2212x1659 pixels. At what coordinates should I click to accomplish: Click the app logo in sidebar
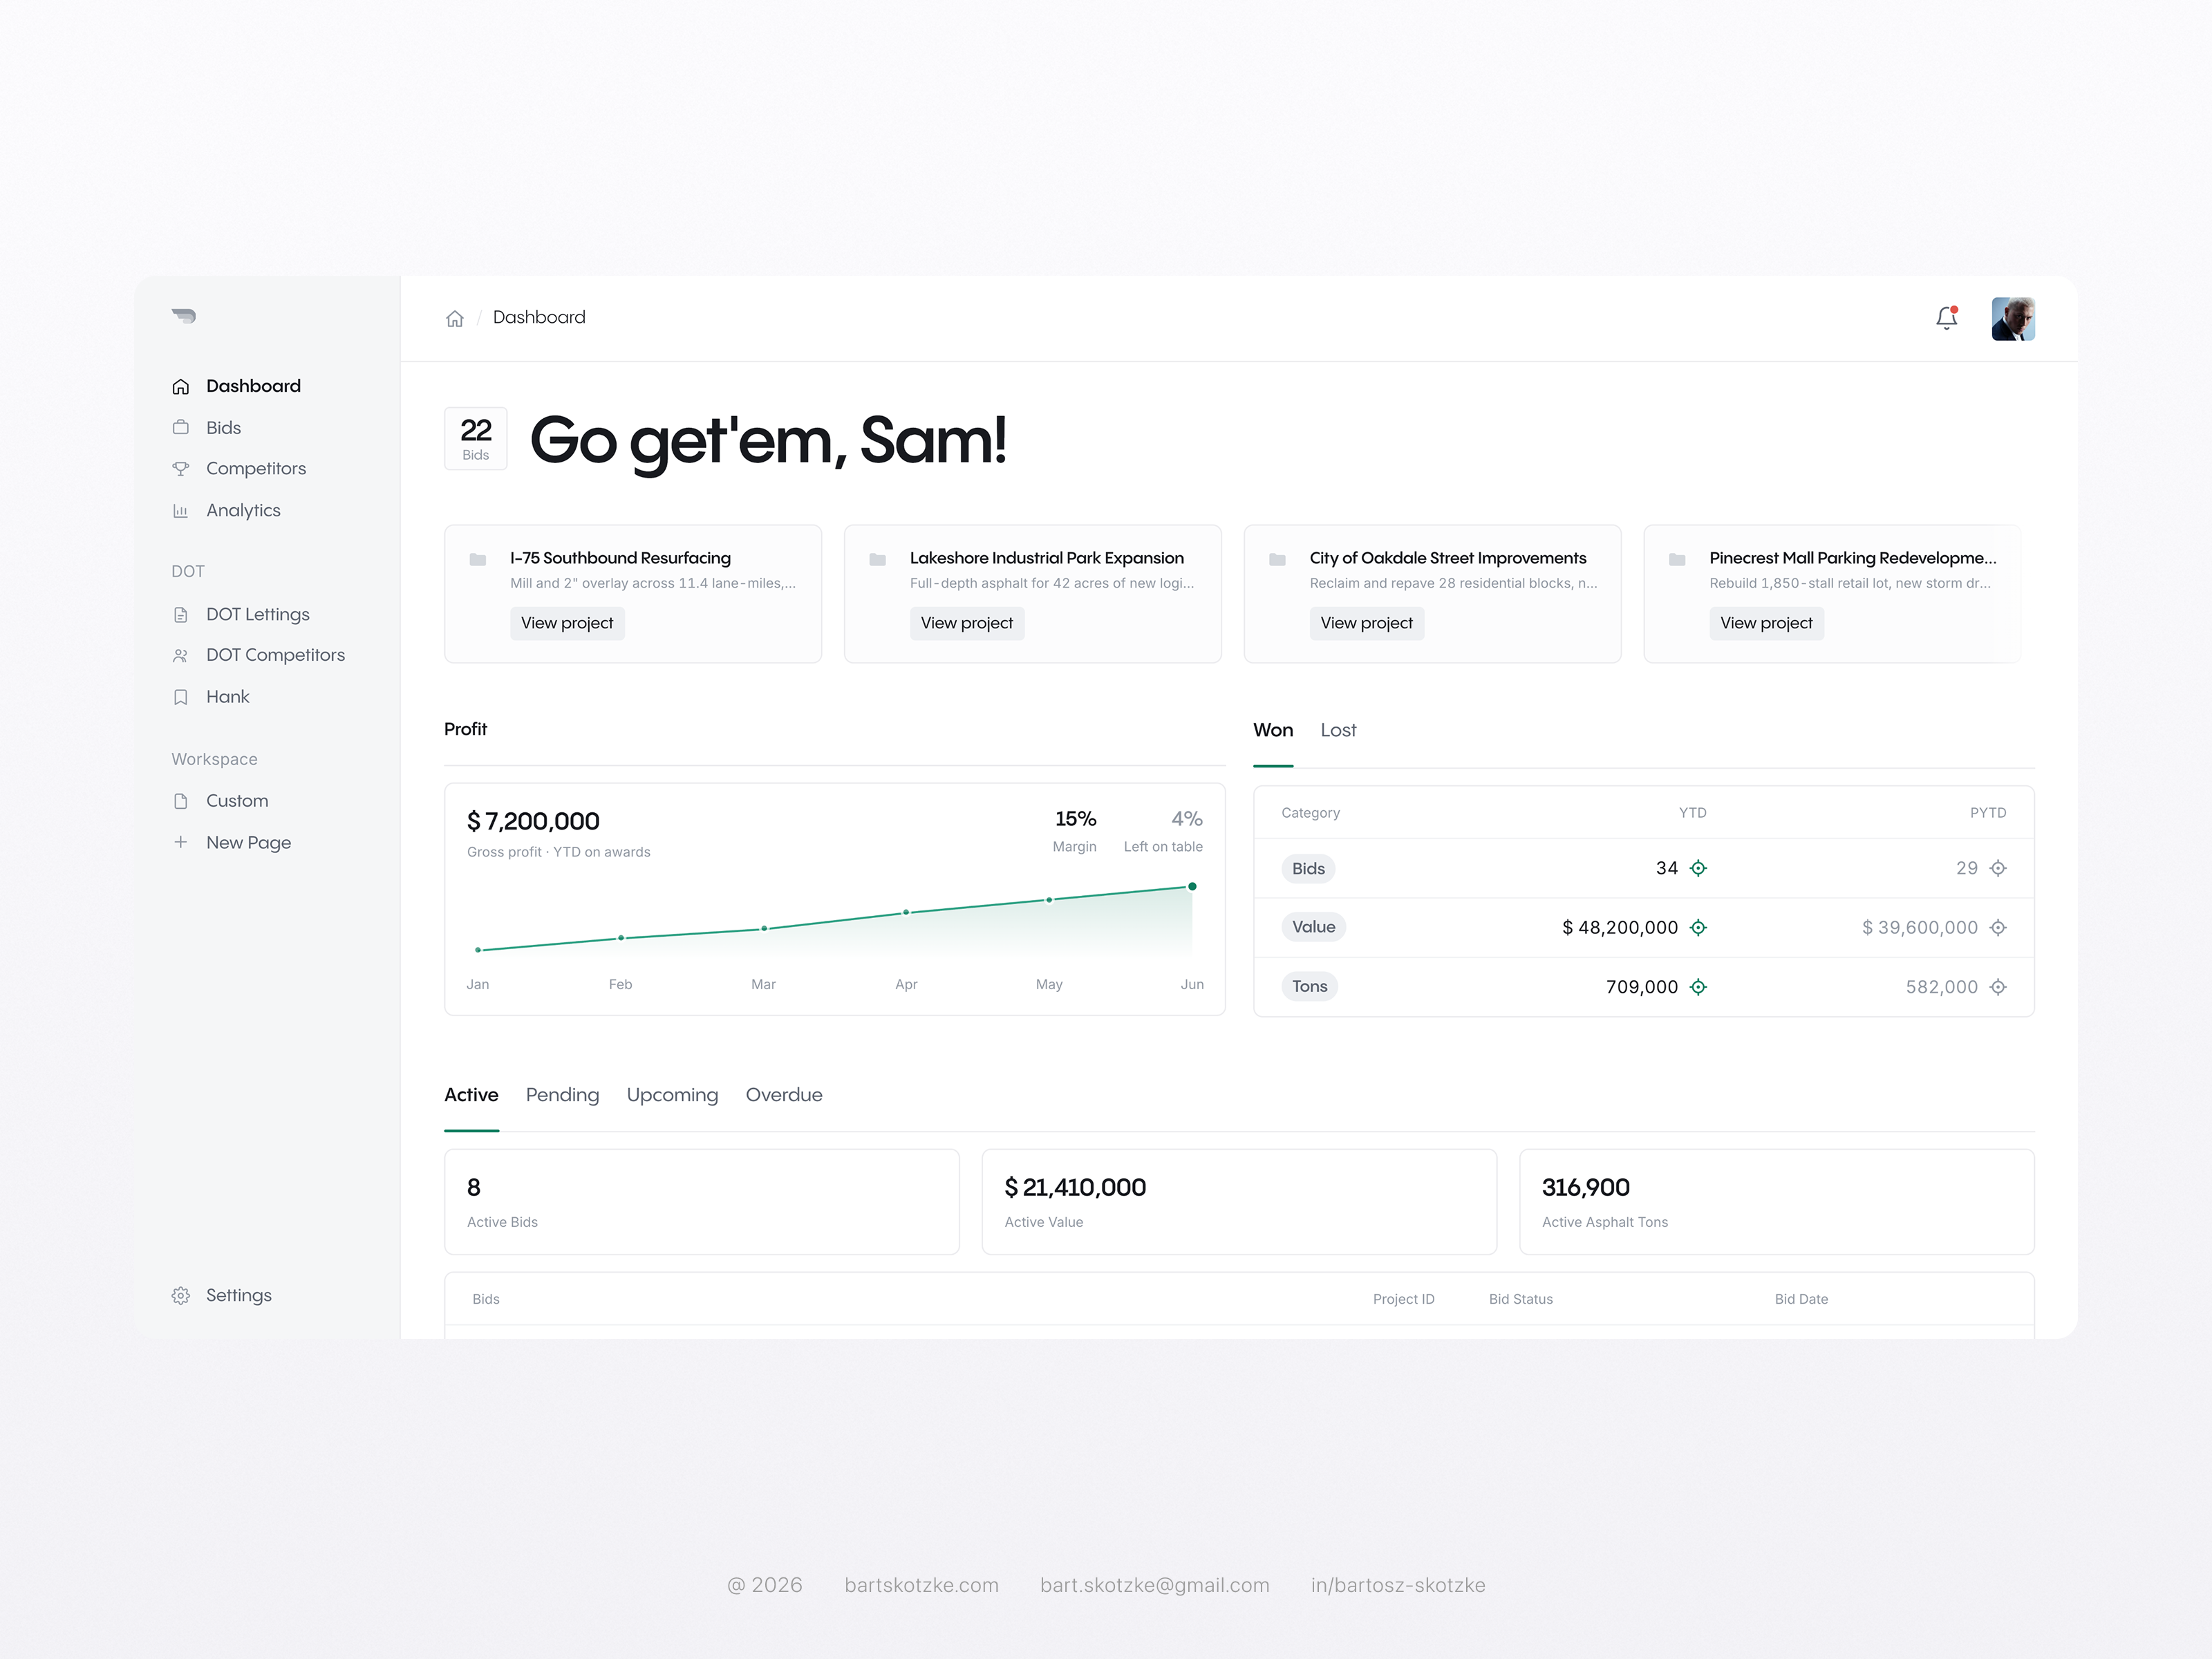(x=183, y=316)
